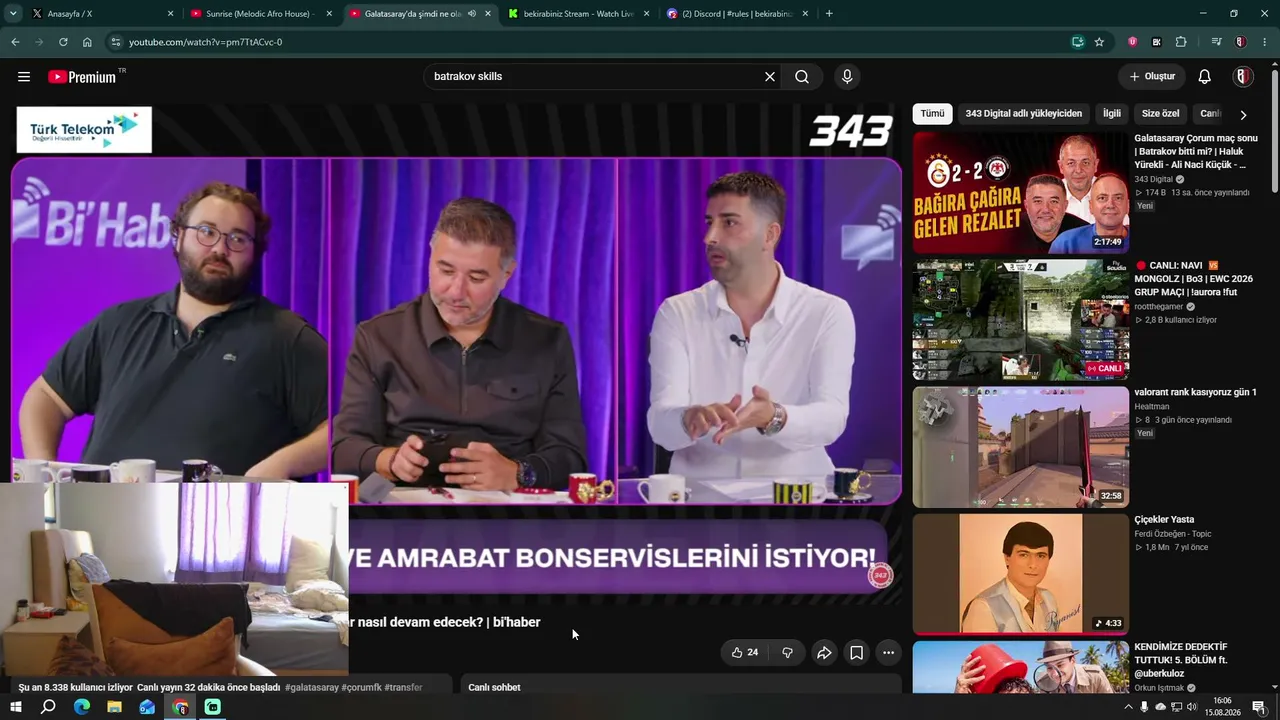The image size is (1280, 720).
Task: Open YouTube notifications bell
Action: (x=1205, y=77)
